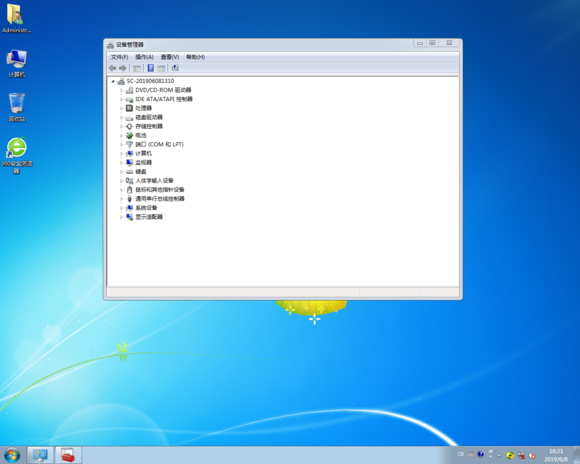The image size is (580, 464).
Task: Expand the 端口 (COM 和 LPT) node
Action: point(121,145)
